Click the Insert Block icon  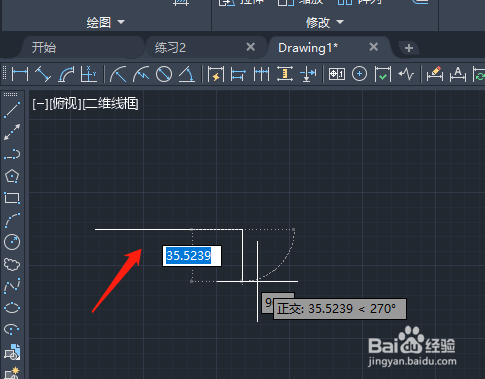(x=12, y=352)
